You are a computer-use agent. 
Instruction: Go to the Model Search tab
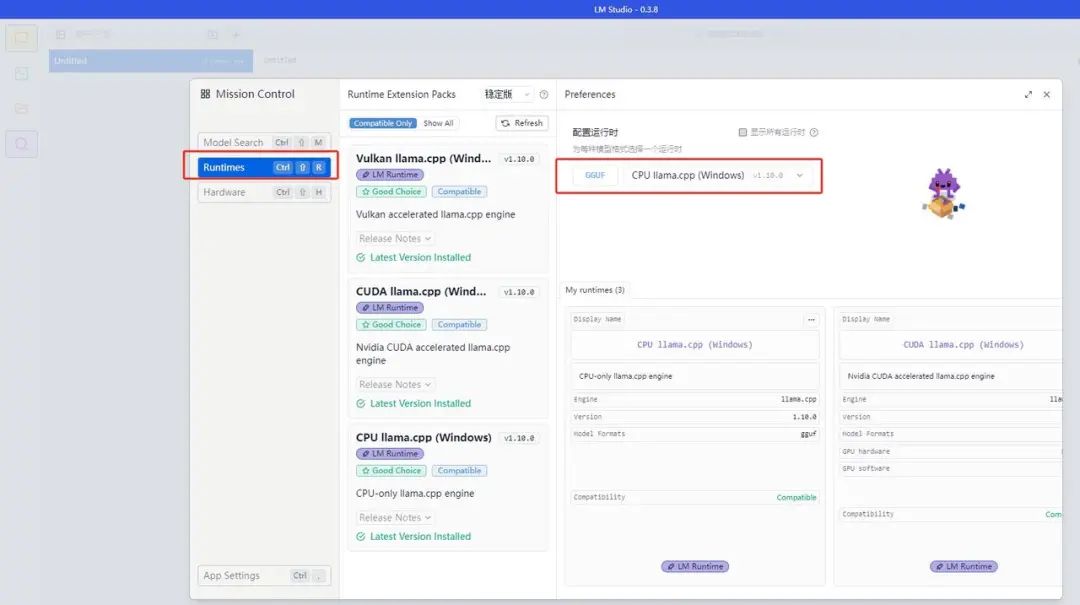coord(264,143)
